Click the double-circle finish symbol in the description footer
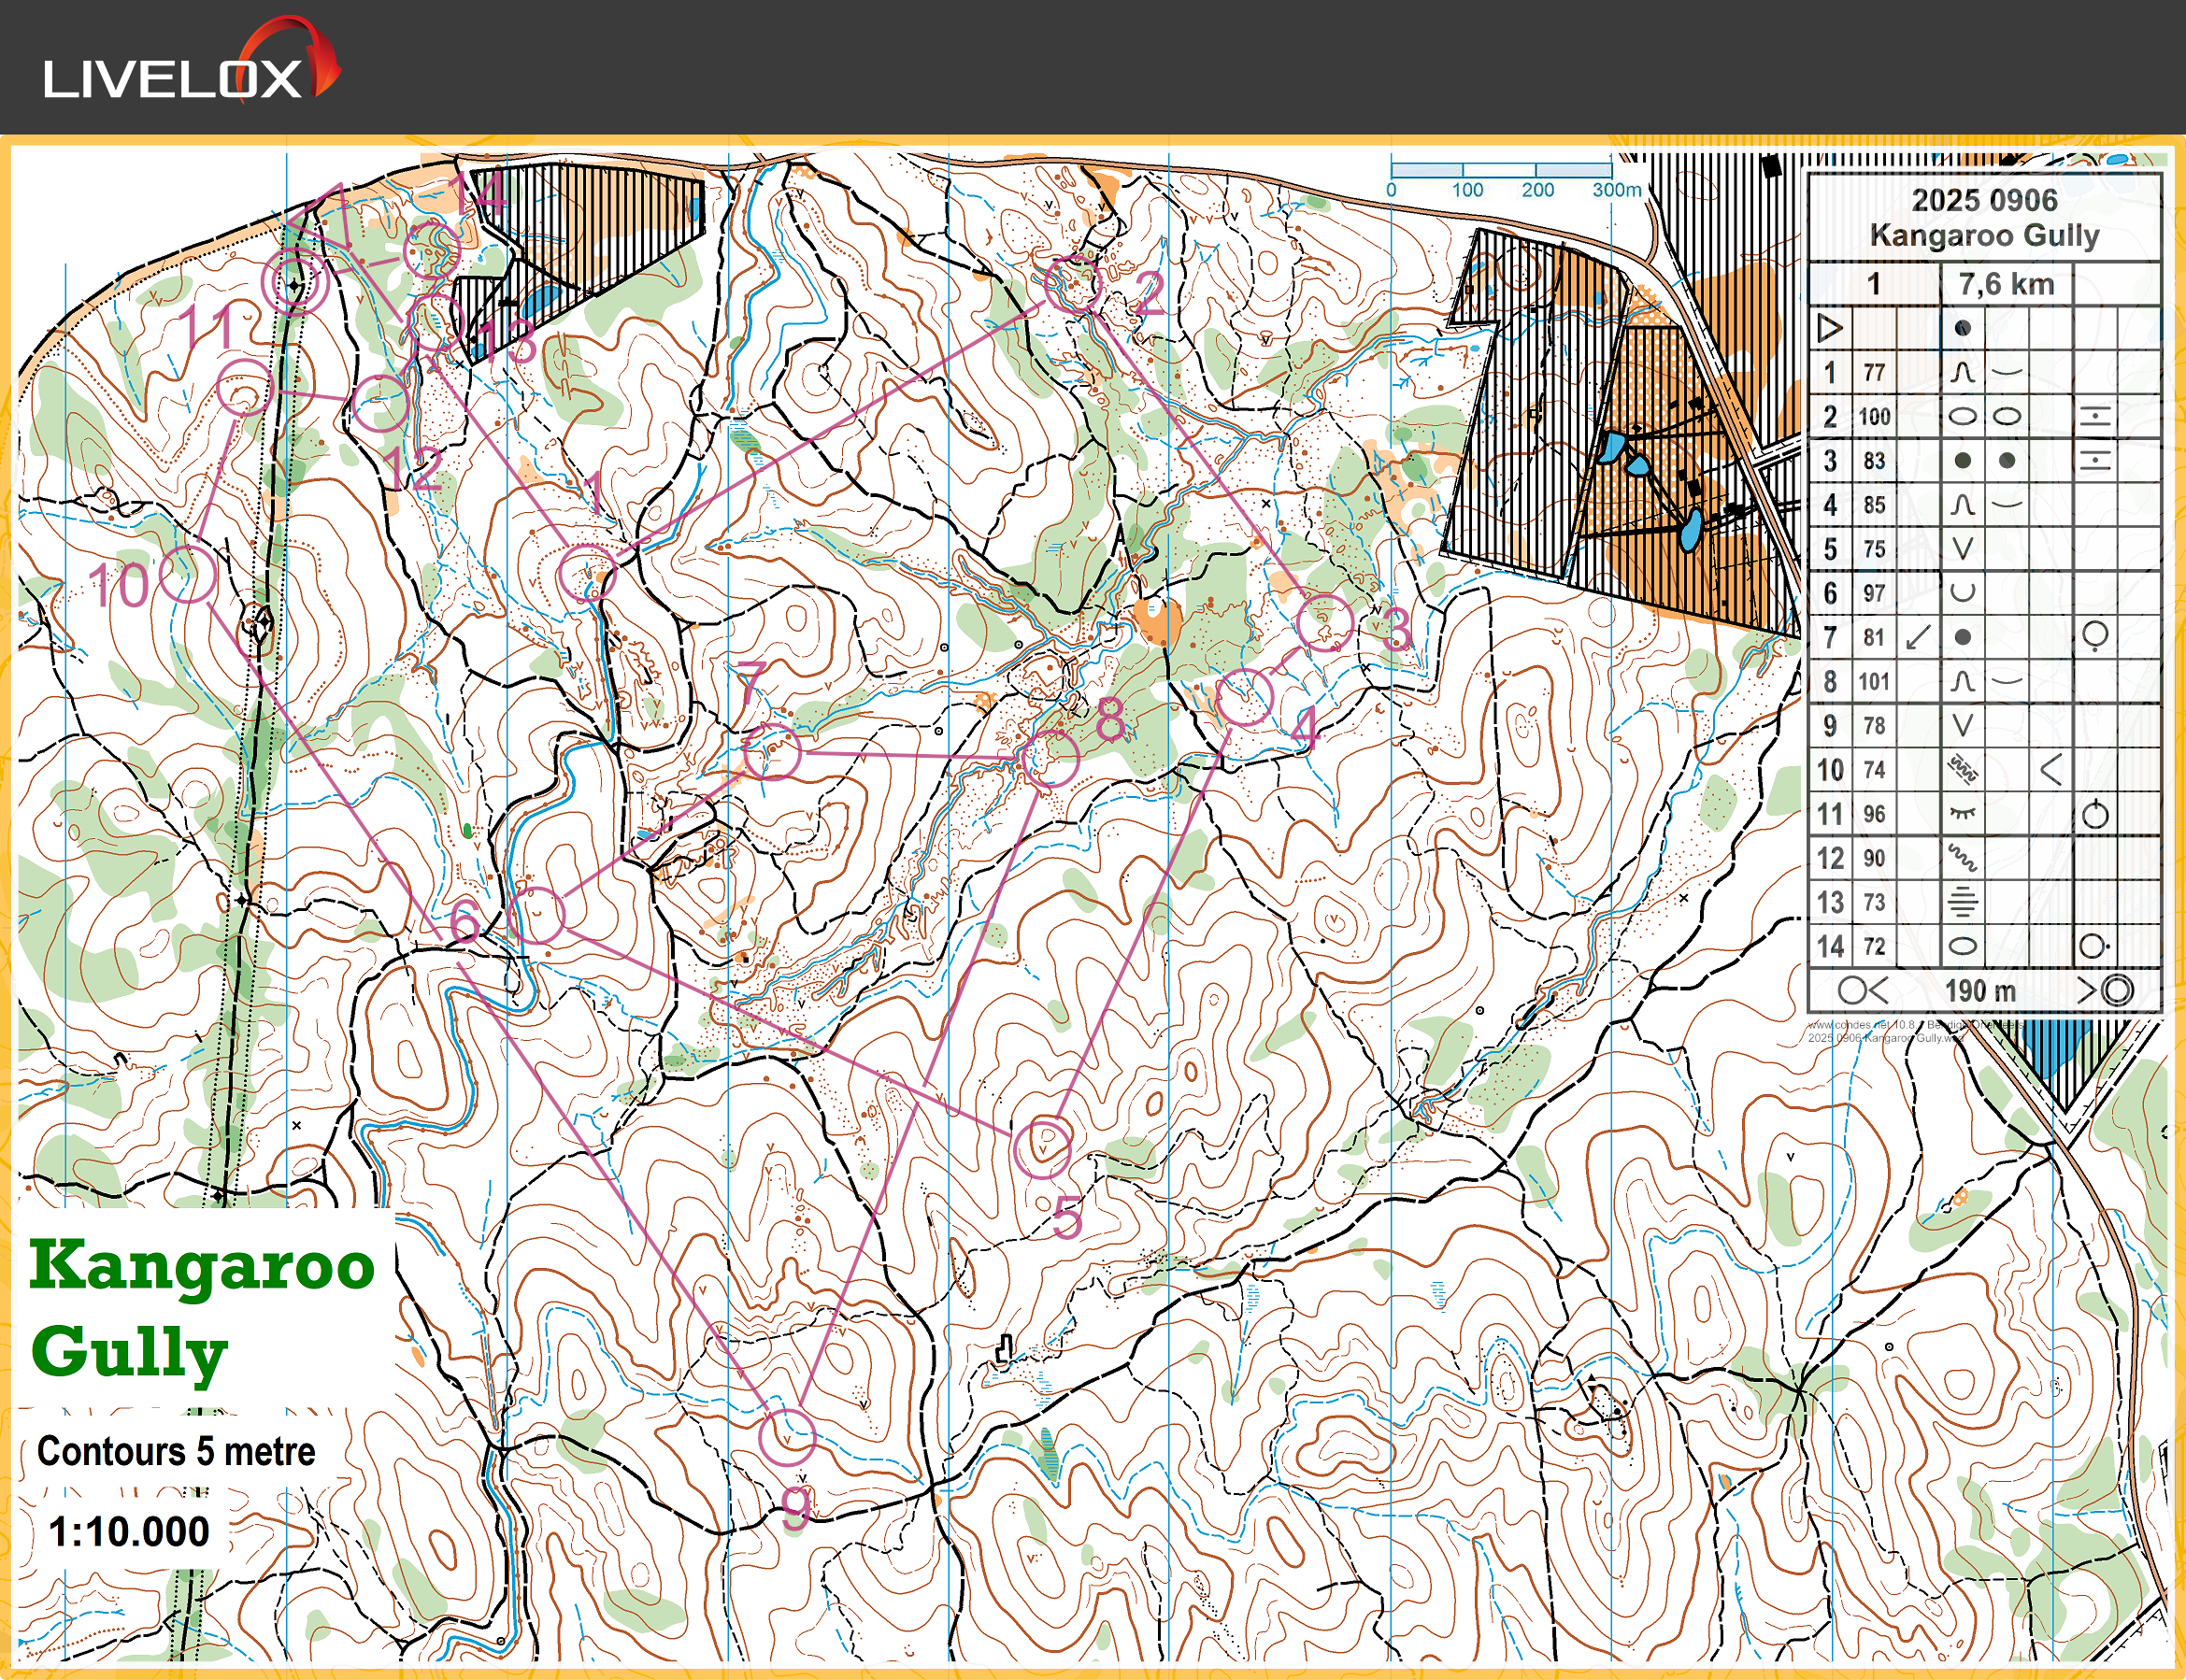 [x=2116, y=990]
